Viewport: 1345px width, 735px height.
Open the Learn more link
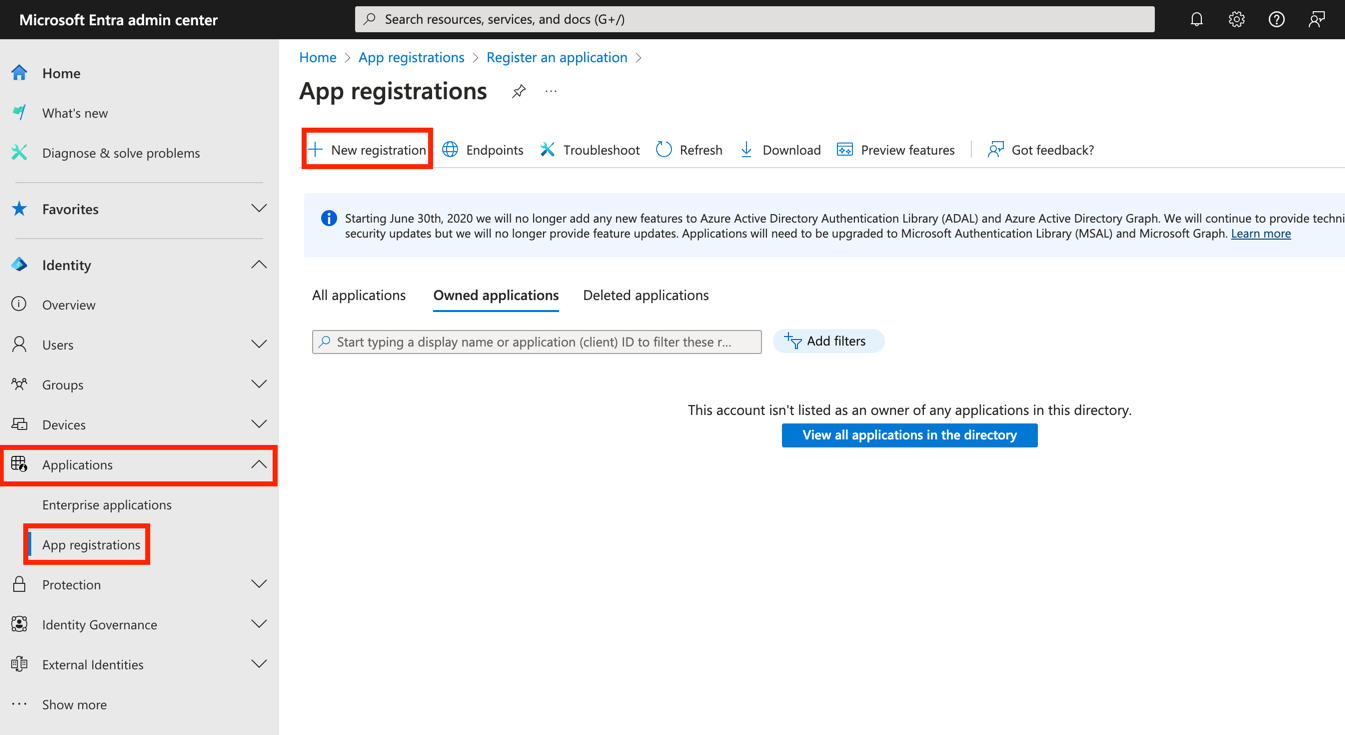coord(1260,234)
